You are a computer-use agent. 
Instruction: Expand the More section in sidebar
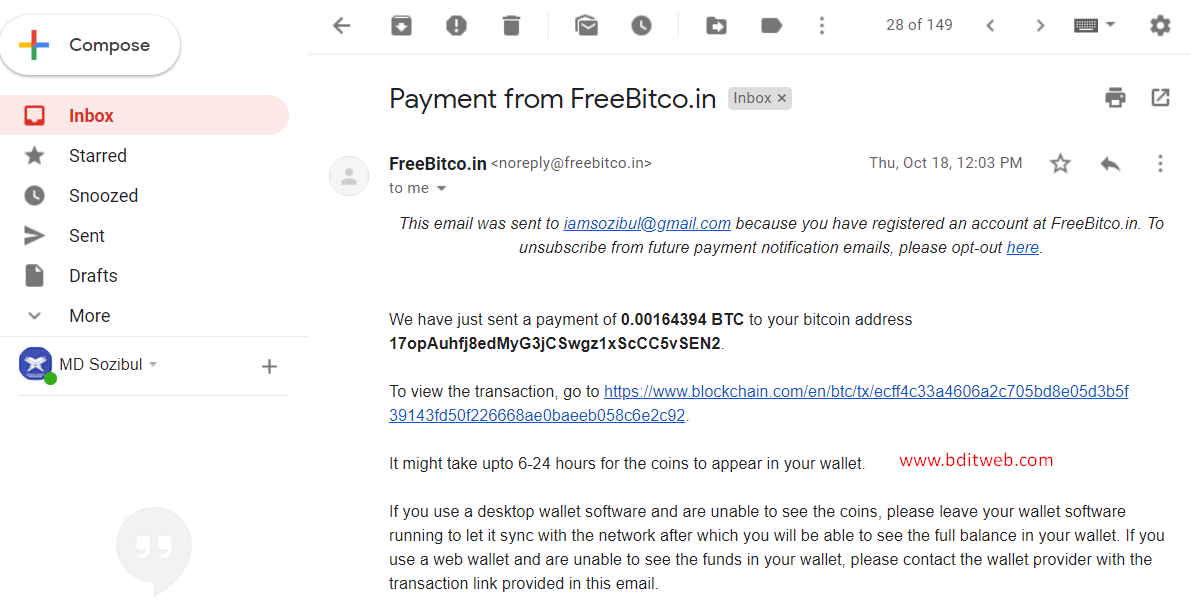(x=89, y=315)
